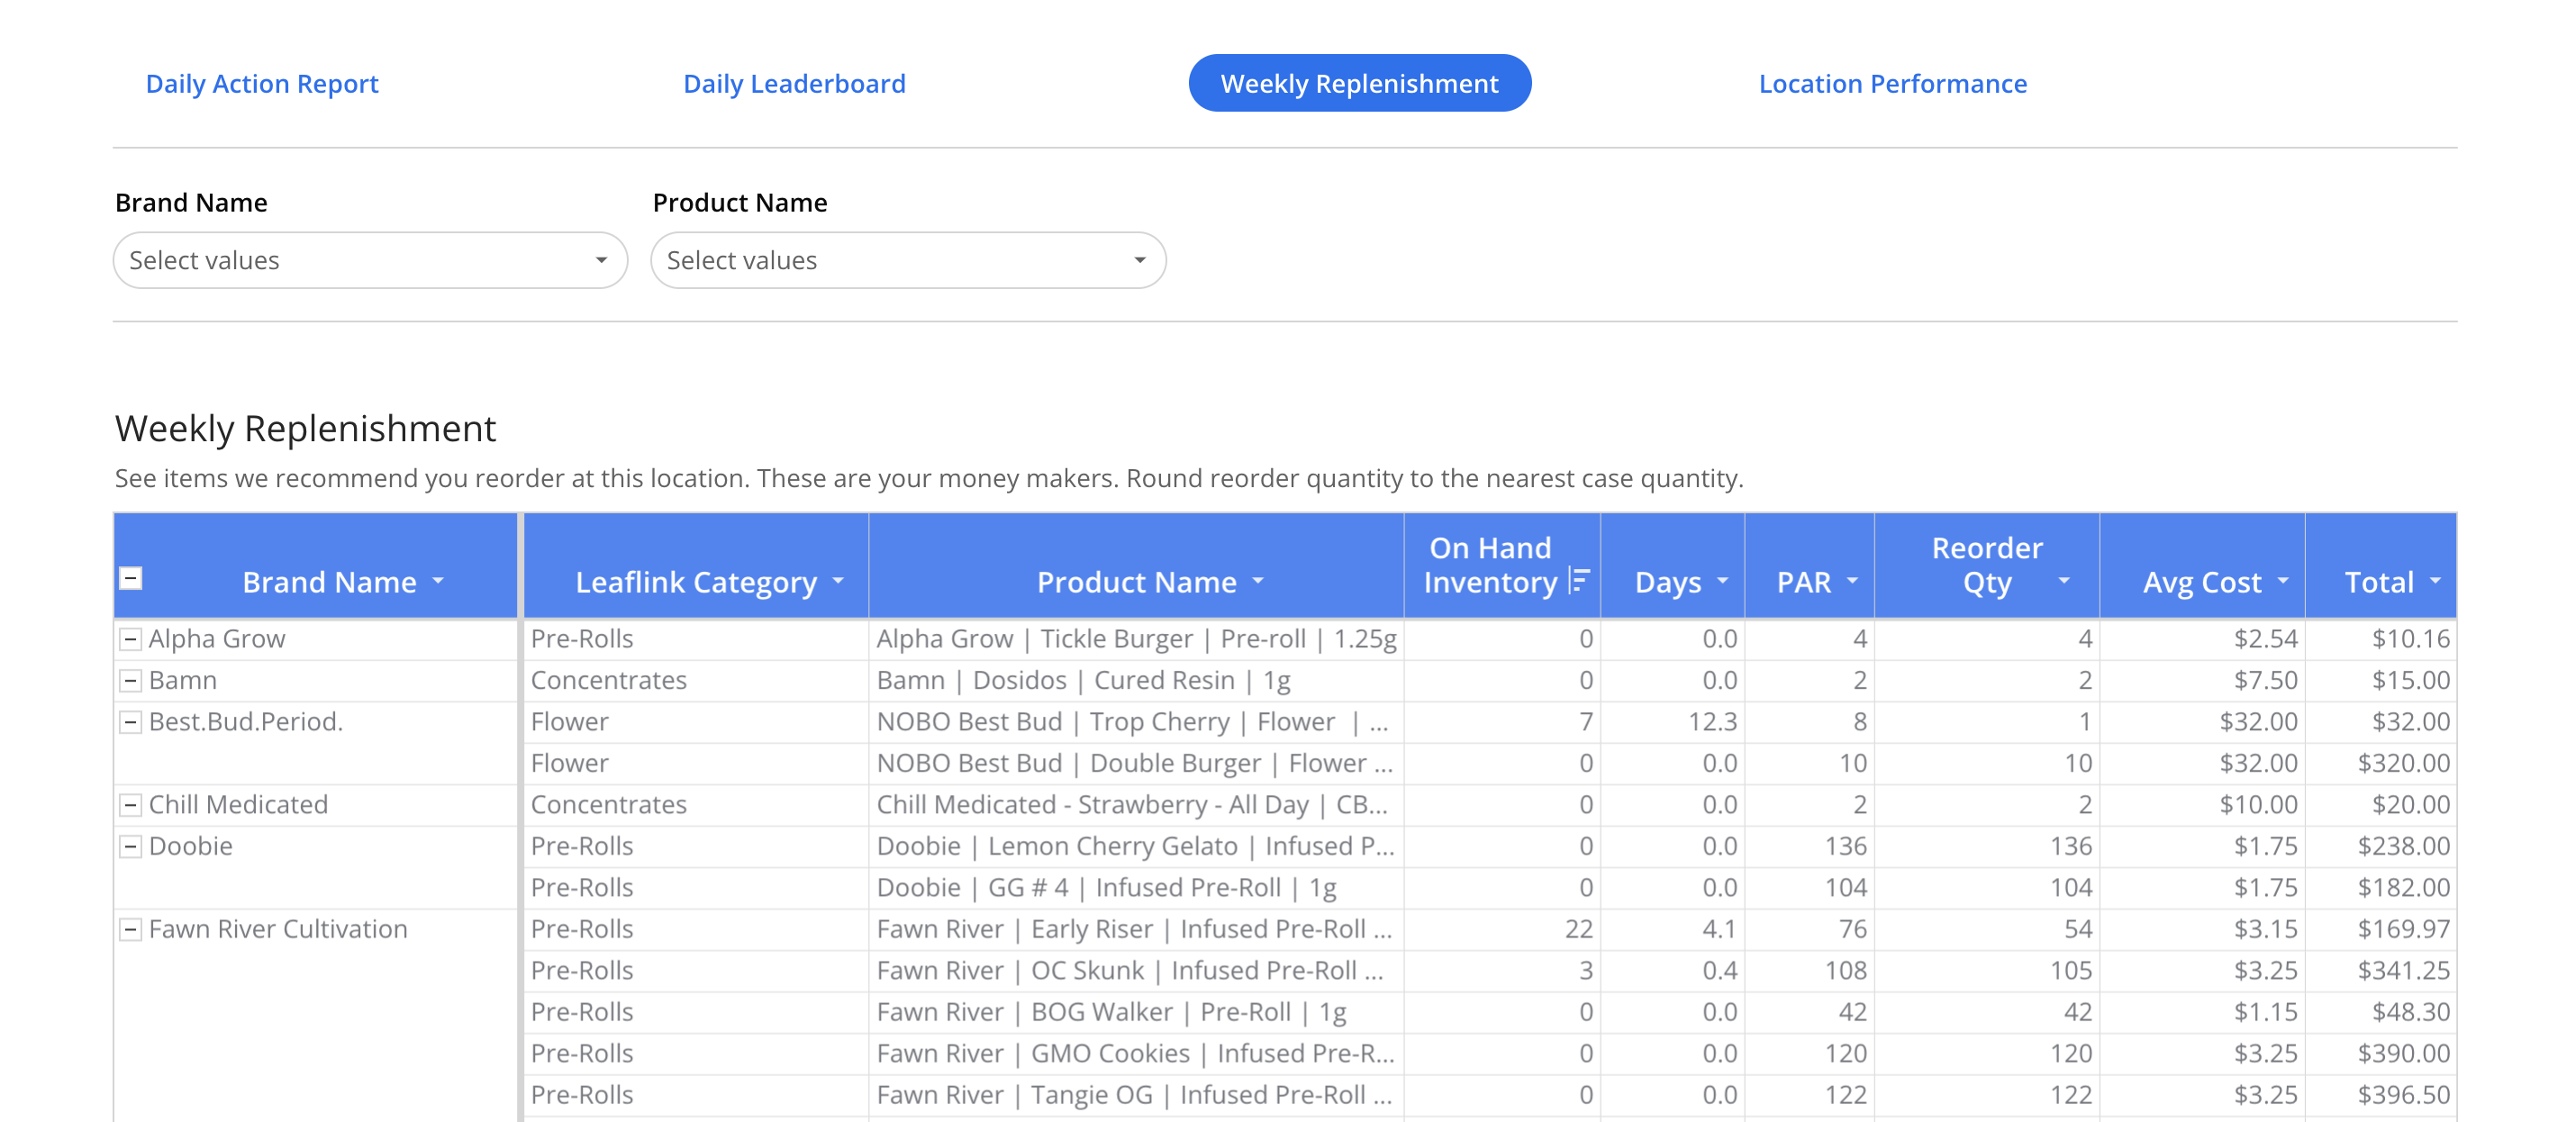Open the Product Name filter dropdown
Screen dimensions: 2576x1122
pyautogui.click(x=907, y=261)
